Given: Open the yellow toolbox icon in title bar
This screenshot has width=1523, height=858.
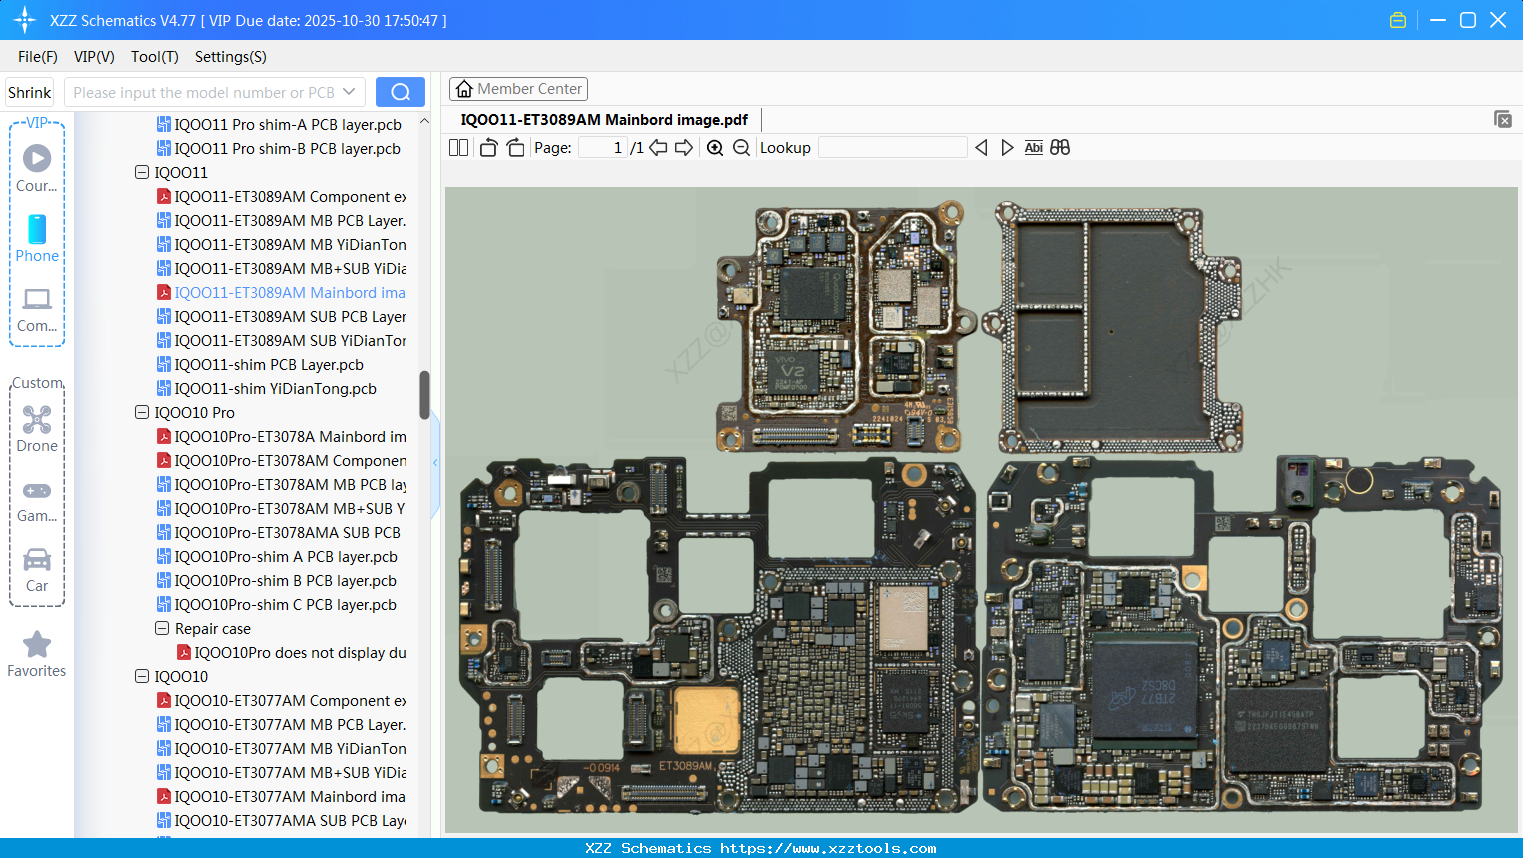Looking at the screenshot, I should click(1397, 19).
